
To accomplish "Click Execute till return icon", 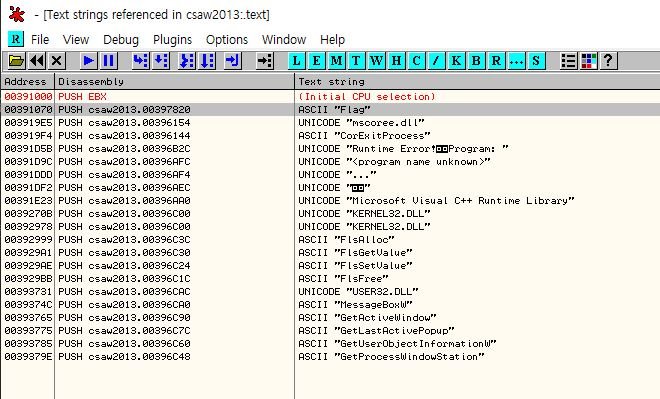I will point(232,61).
